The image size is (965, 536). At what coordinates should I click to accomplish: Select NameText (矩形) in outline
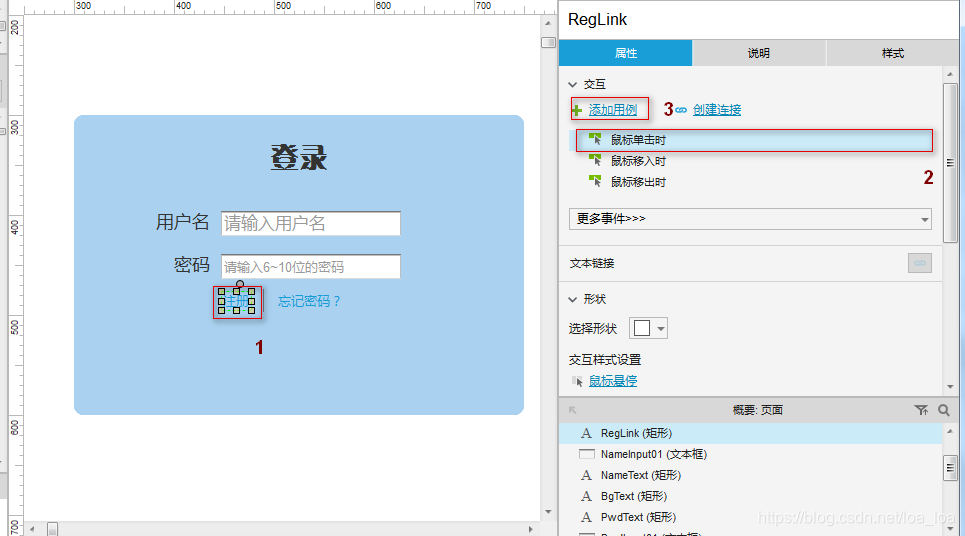pos(751,475)
